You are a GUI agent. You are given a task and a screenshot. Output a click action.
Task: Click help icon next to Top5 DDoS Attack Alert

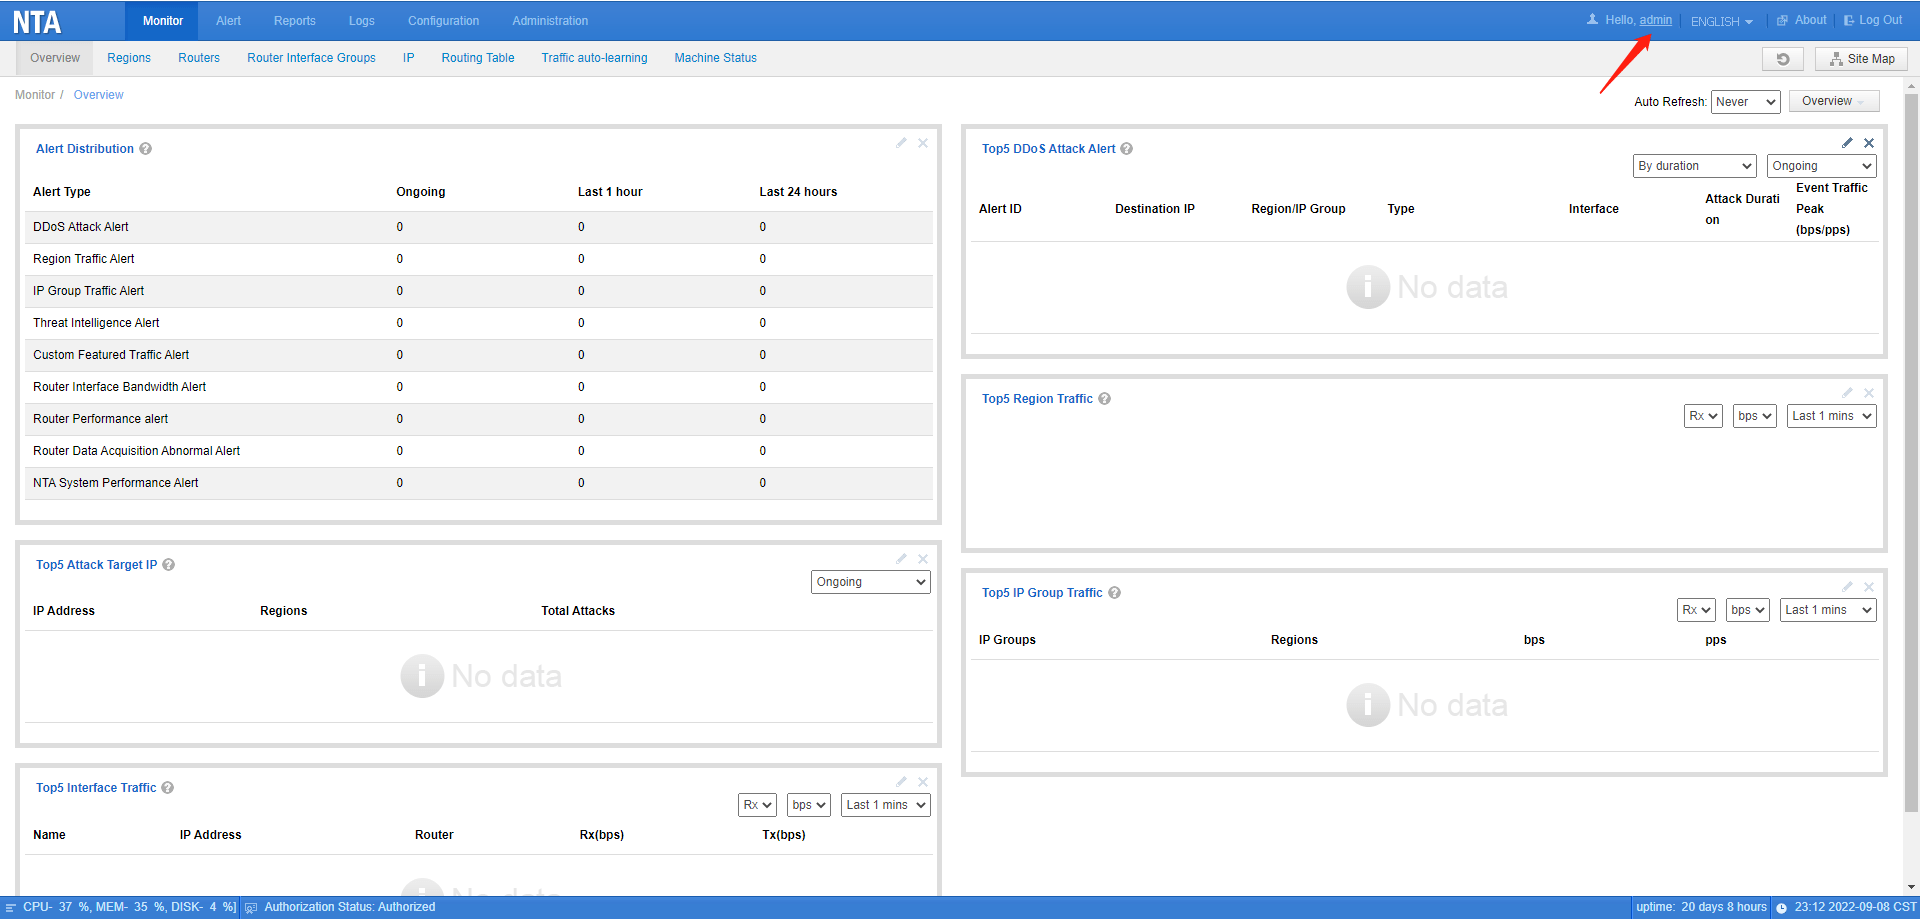(1127, 149)
